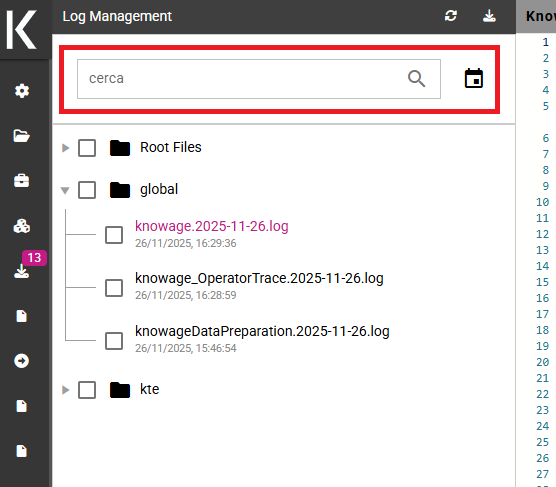
Task: Select the global folder label
Action: (x=159, y=189)
